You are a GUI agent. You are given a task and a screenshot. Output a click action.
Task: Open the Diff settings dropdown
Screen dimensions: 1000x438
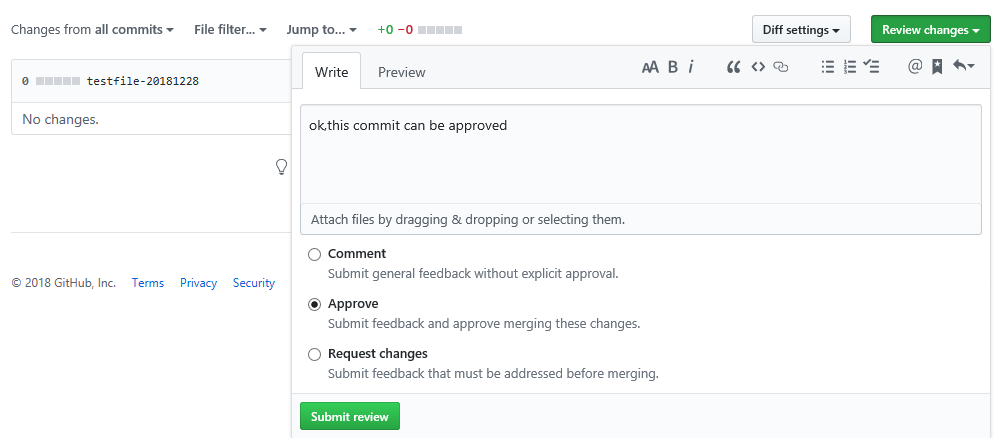point(801,30)
